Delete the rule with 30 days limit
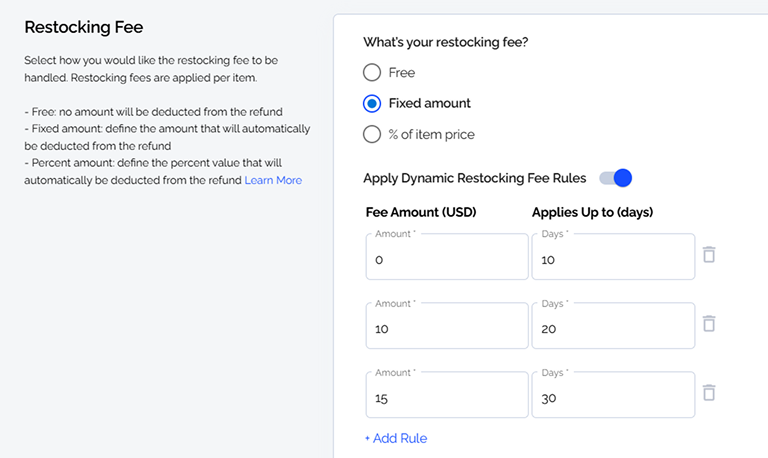The height and width of the screenshot is (458, 768). pos(709,393)
